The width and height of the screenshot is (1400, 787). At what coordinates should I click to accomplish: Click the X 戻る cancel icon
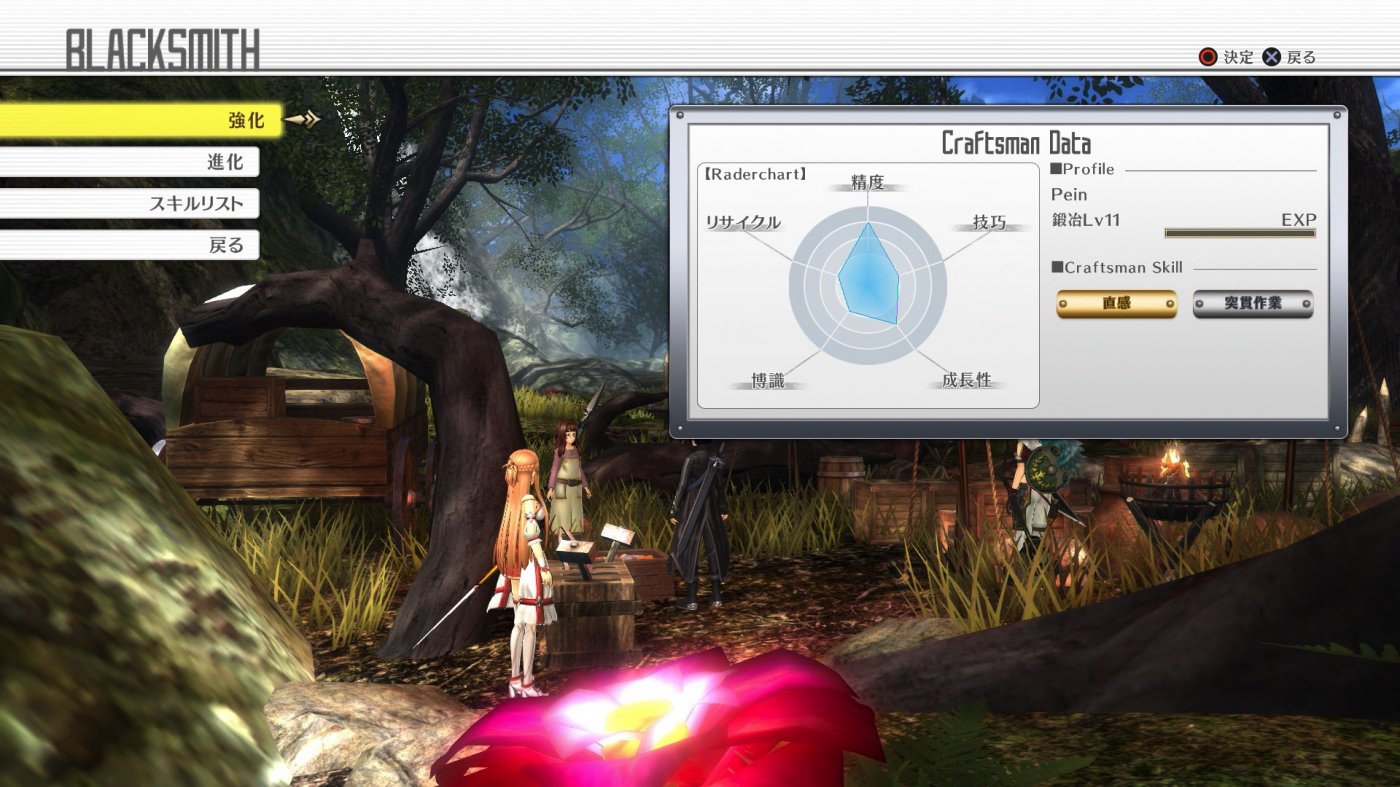(1273, 57)
